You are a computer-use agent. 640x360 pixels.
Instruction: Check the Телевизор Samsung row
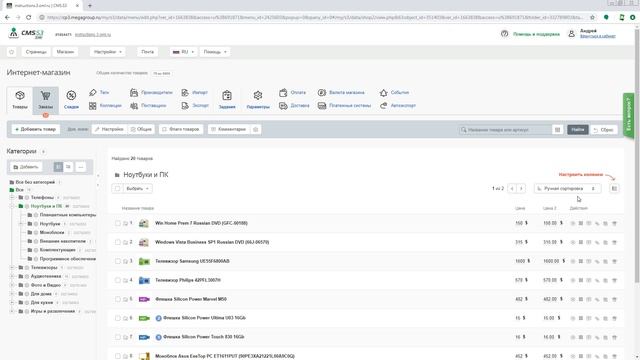coord(118,261)
